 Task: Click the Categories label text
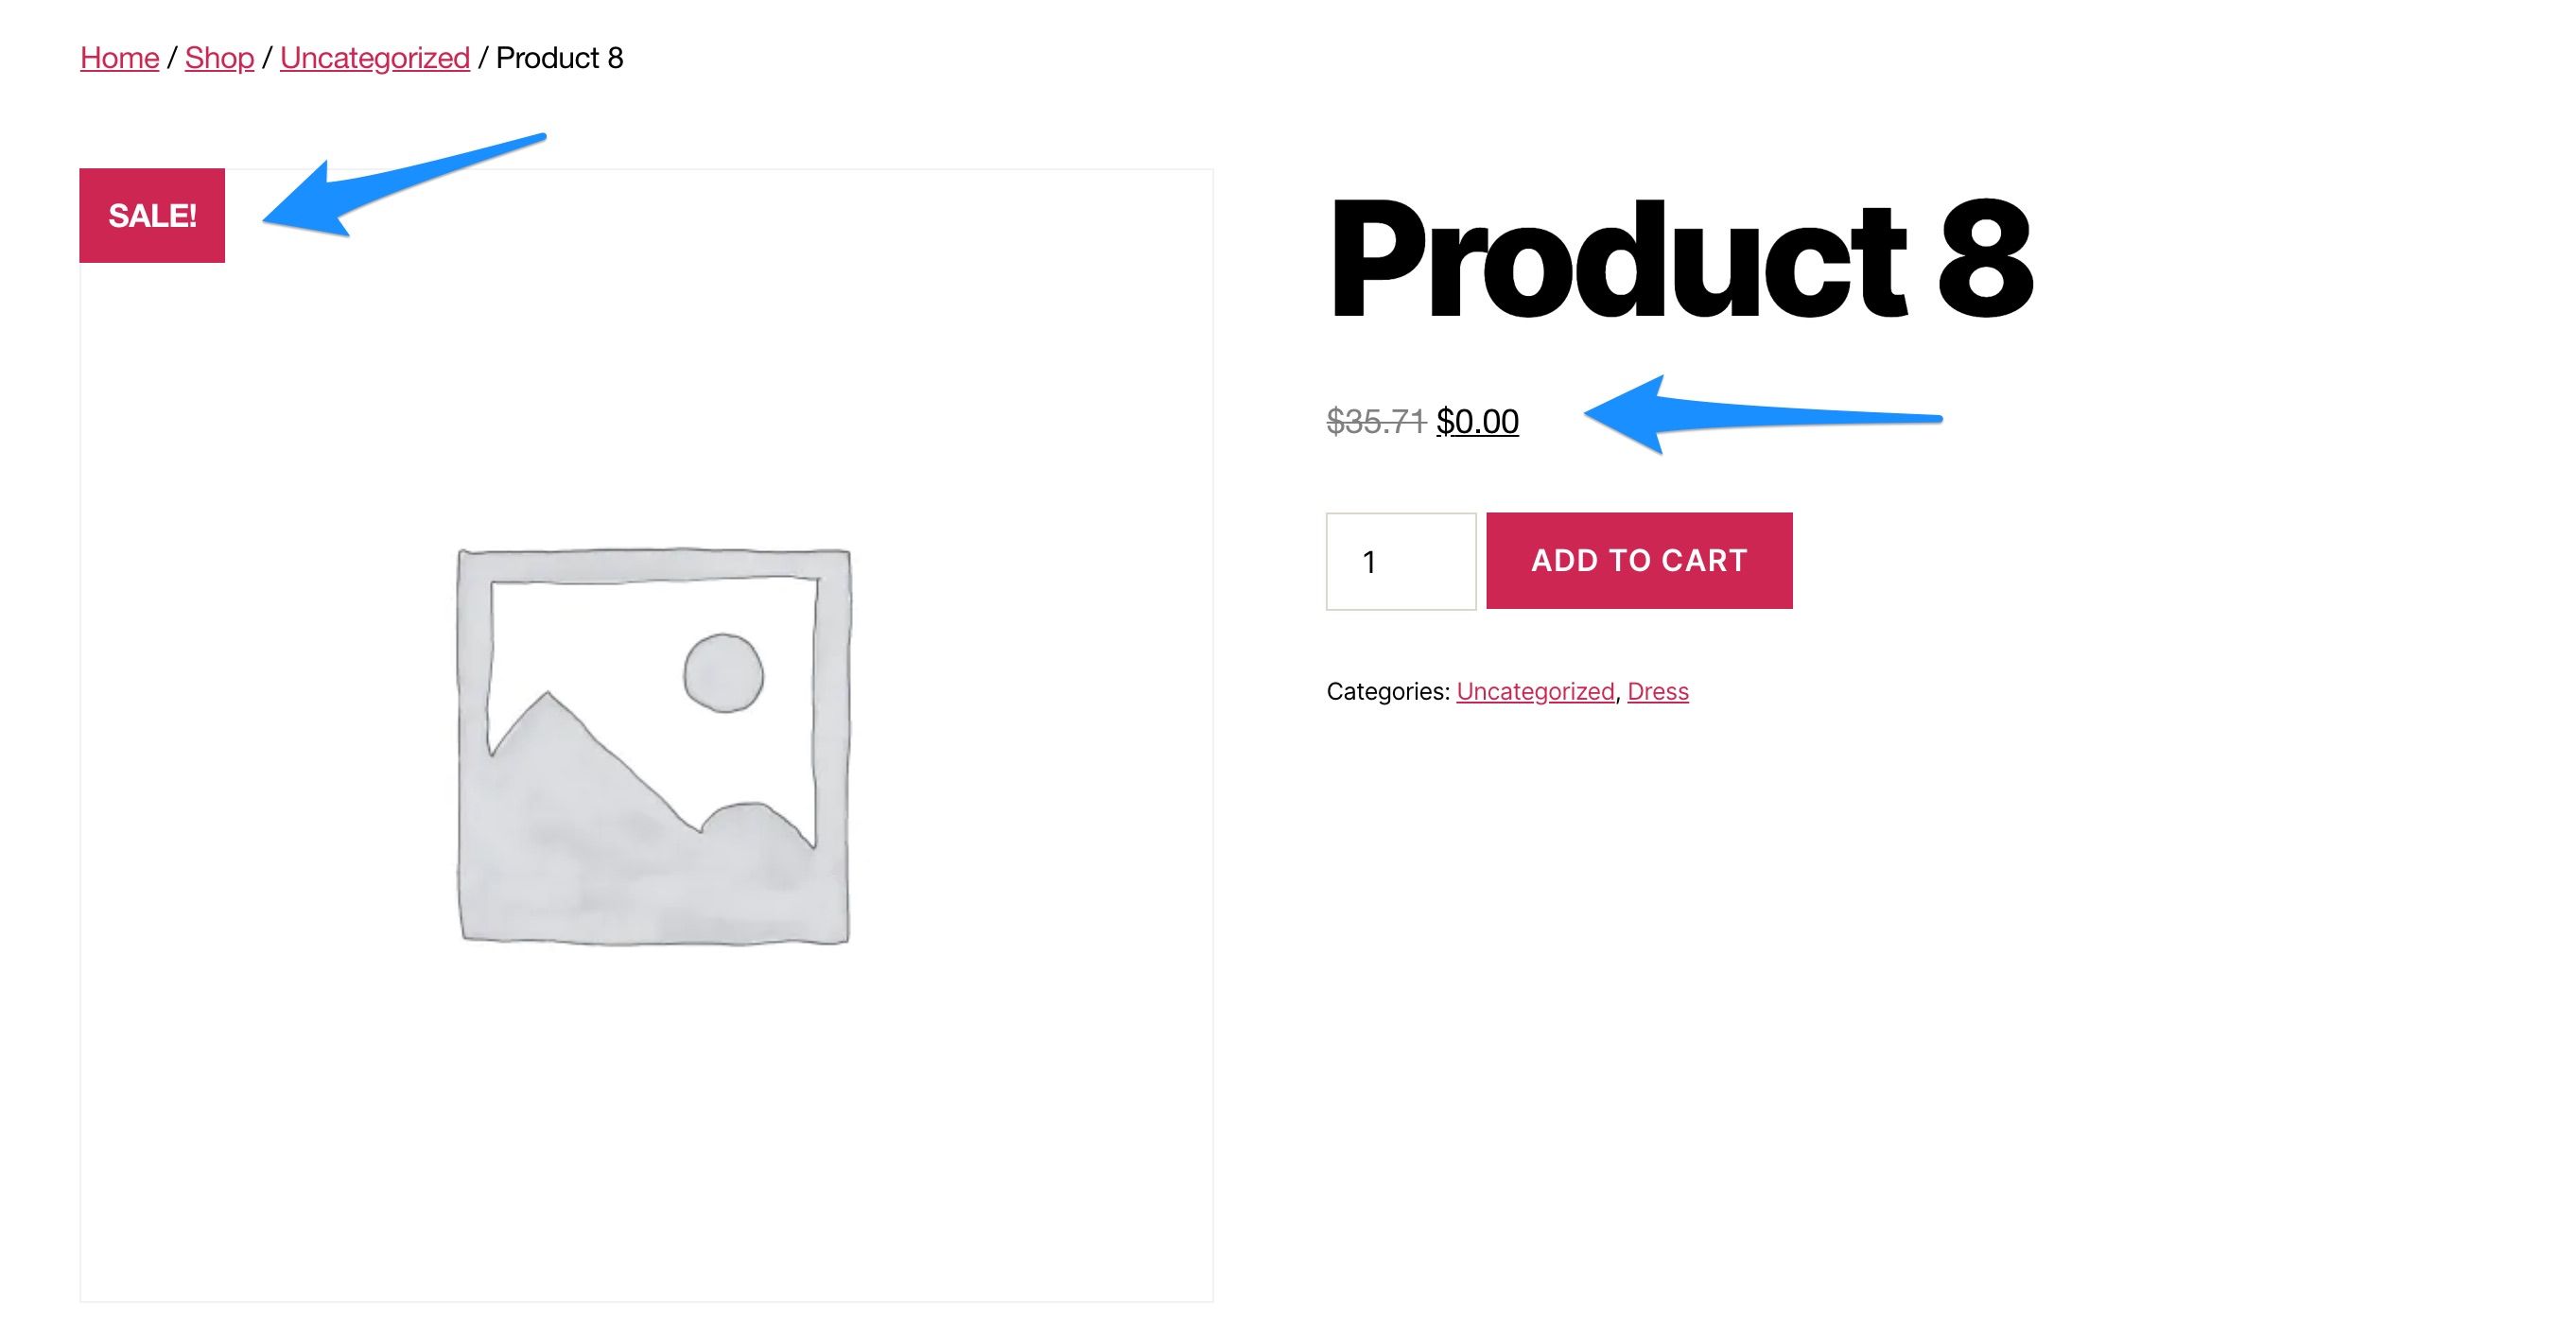(1388, 690)
